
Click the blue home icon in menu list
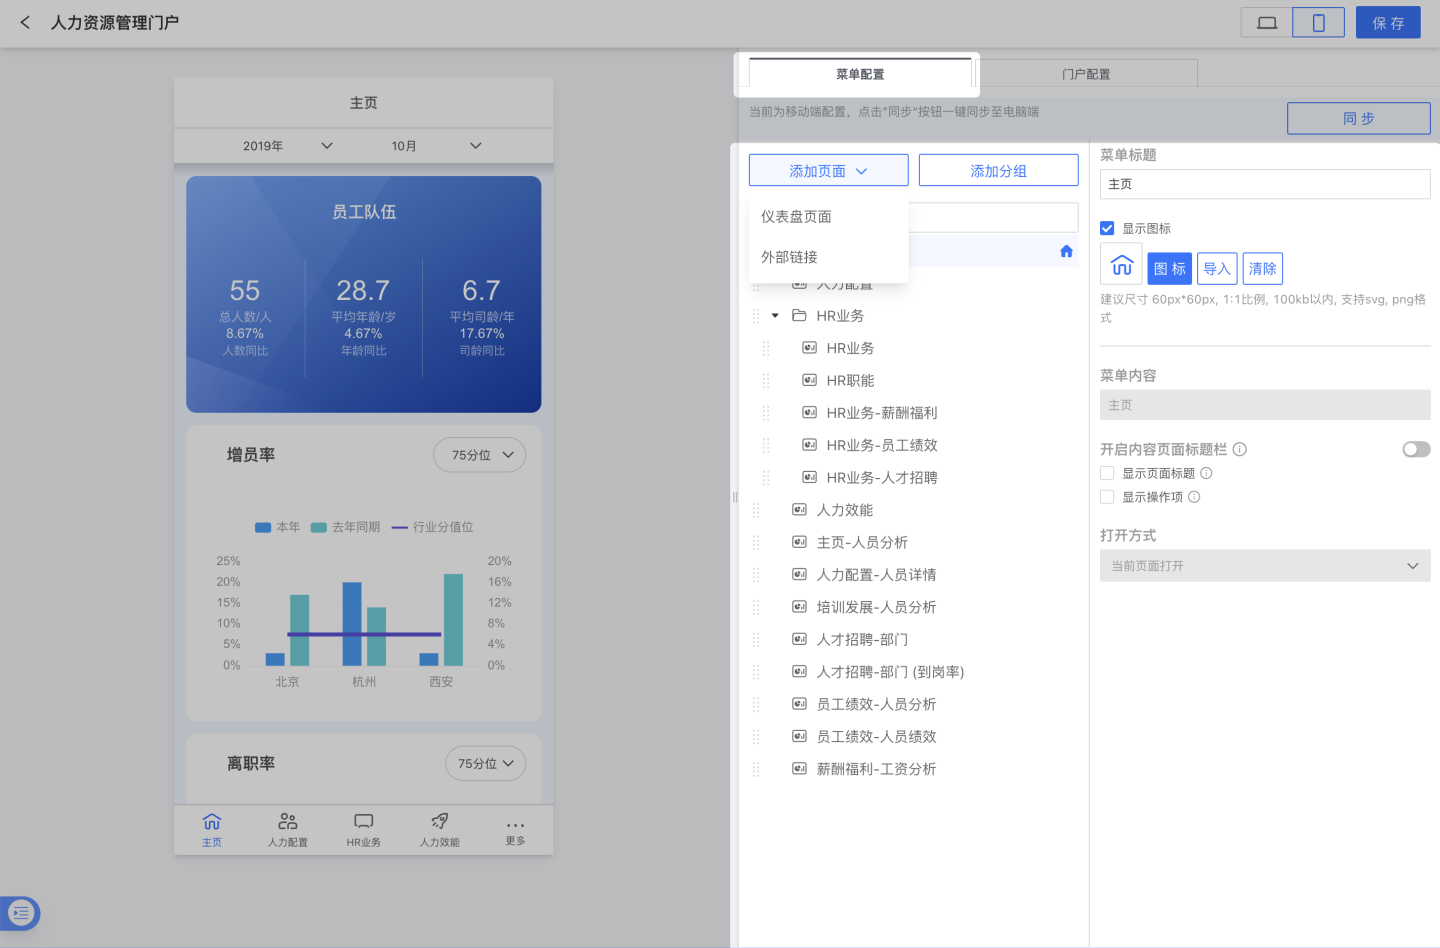click(1066, 251)
